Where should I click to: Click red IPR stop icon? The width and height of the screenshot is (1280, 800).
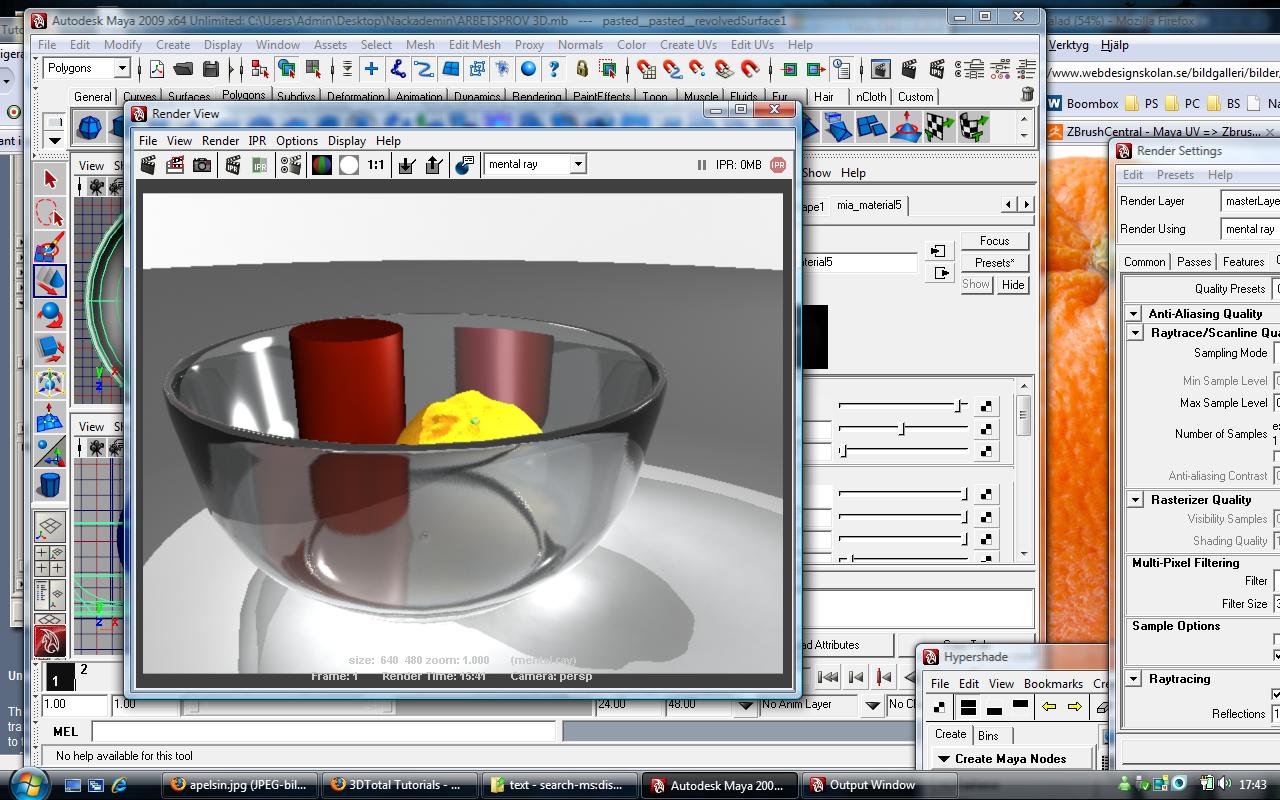[778, 165]
